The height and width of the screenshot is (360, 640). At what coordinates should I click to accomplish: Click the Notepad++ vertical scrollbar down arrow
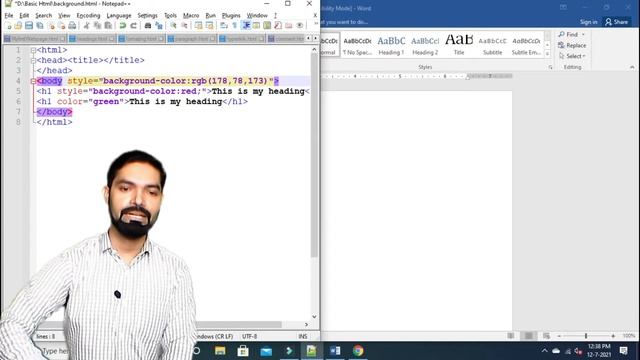pyautogui.click(x=314, y=316)
